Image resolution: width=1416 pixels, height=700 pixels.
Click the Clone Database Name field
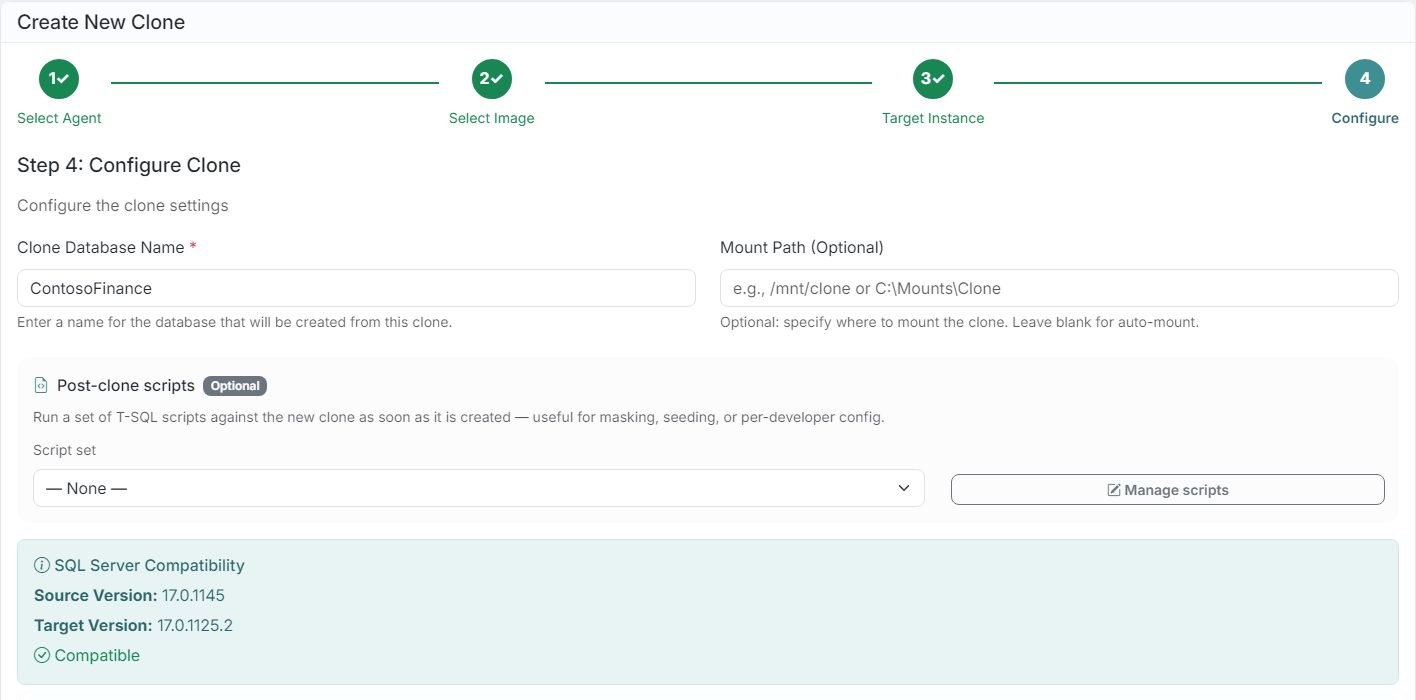(356, 288)
